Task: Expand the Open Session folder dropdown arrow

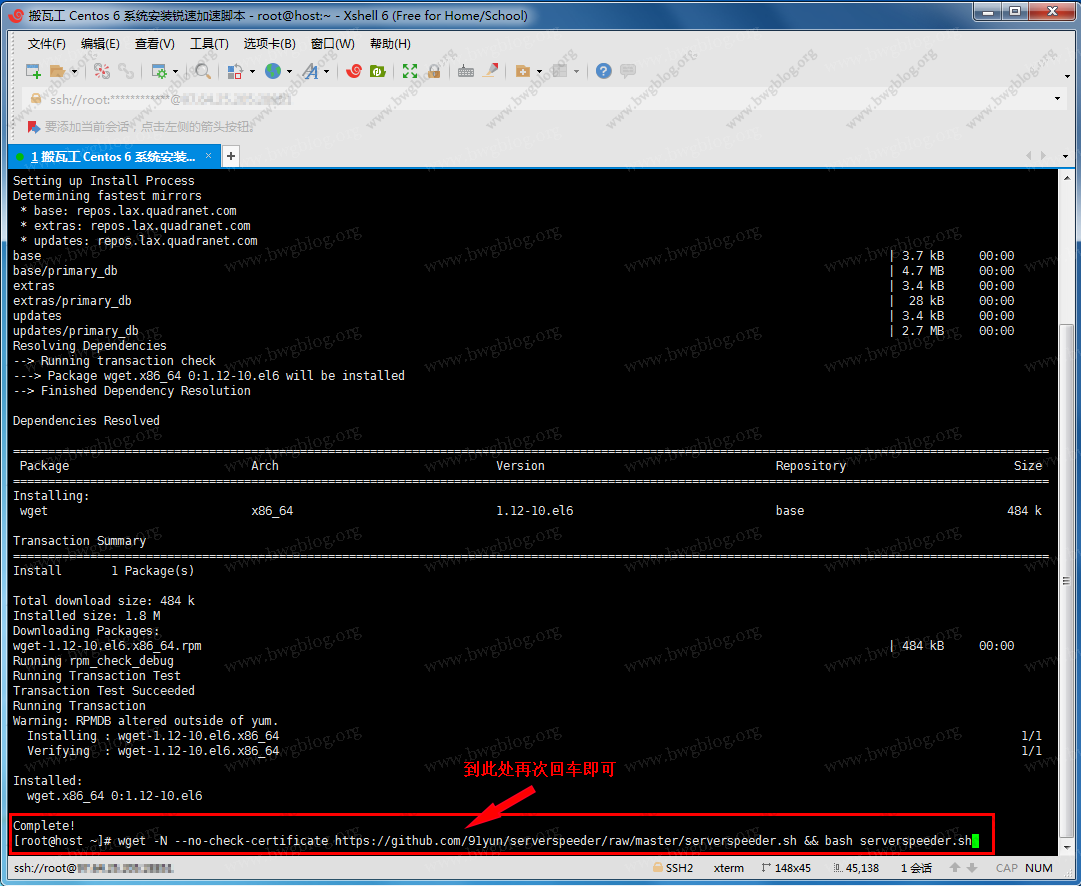Action: [74, 71]
